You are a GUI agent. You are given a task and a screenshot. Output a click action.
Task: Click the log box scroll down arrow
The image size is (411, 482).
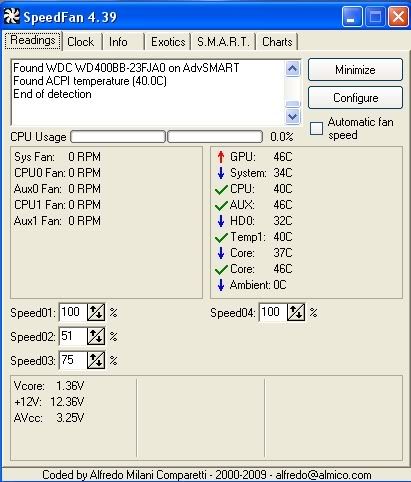pyautogui.click(x=292, y=116)
